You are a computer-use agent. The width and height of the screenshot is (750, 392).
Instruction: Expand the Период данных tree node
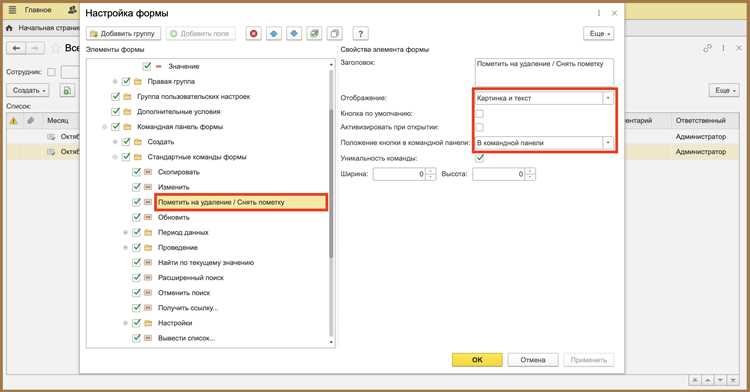click(126, 233)
